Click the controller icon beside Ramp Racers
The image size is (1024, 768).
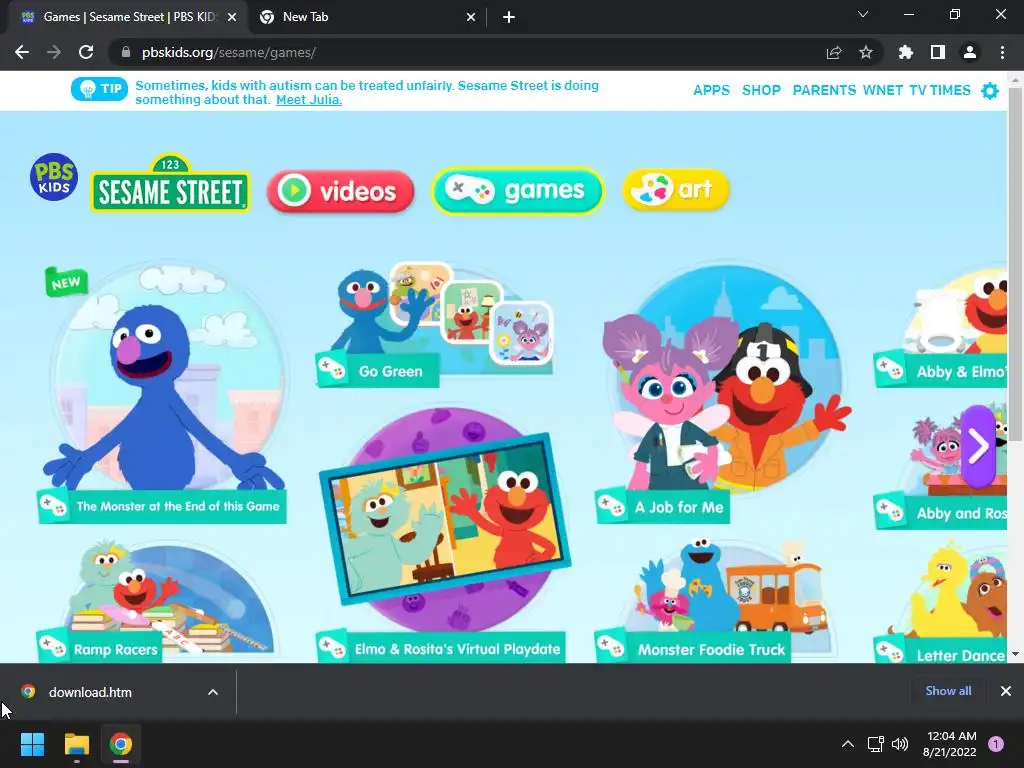point(52,647)
